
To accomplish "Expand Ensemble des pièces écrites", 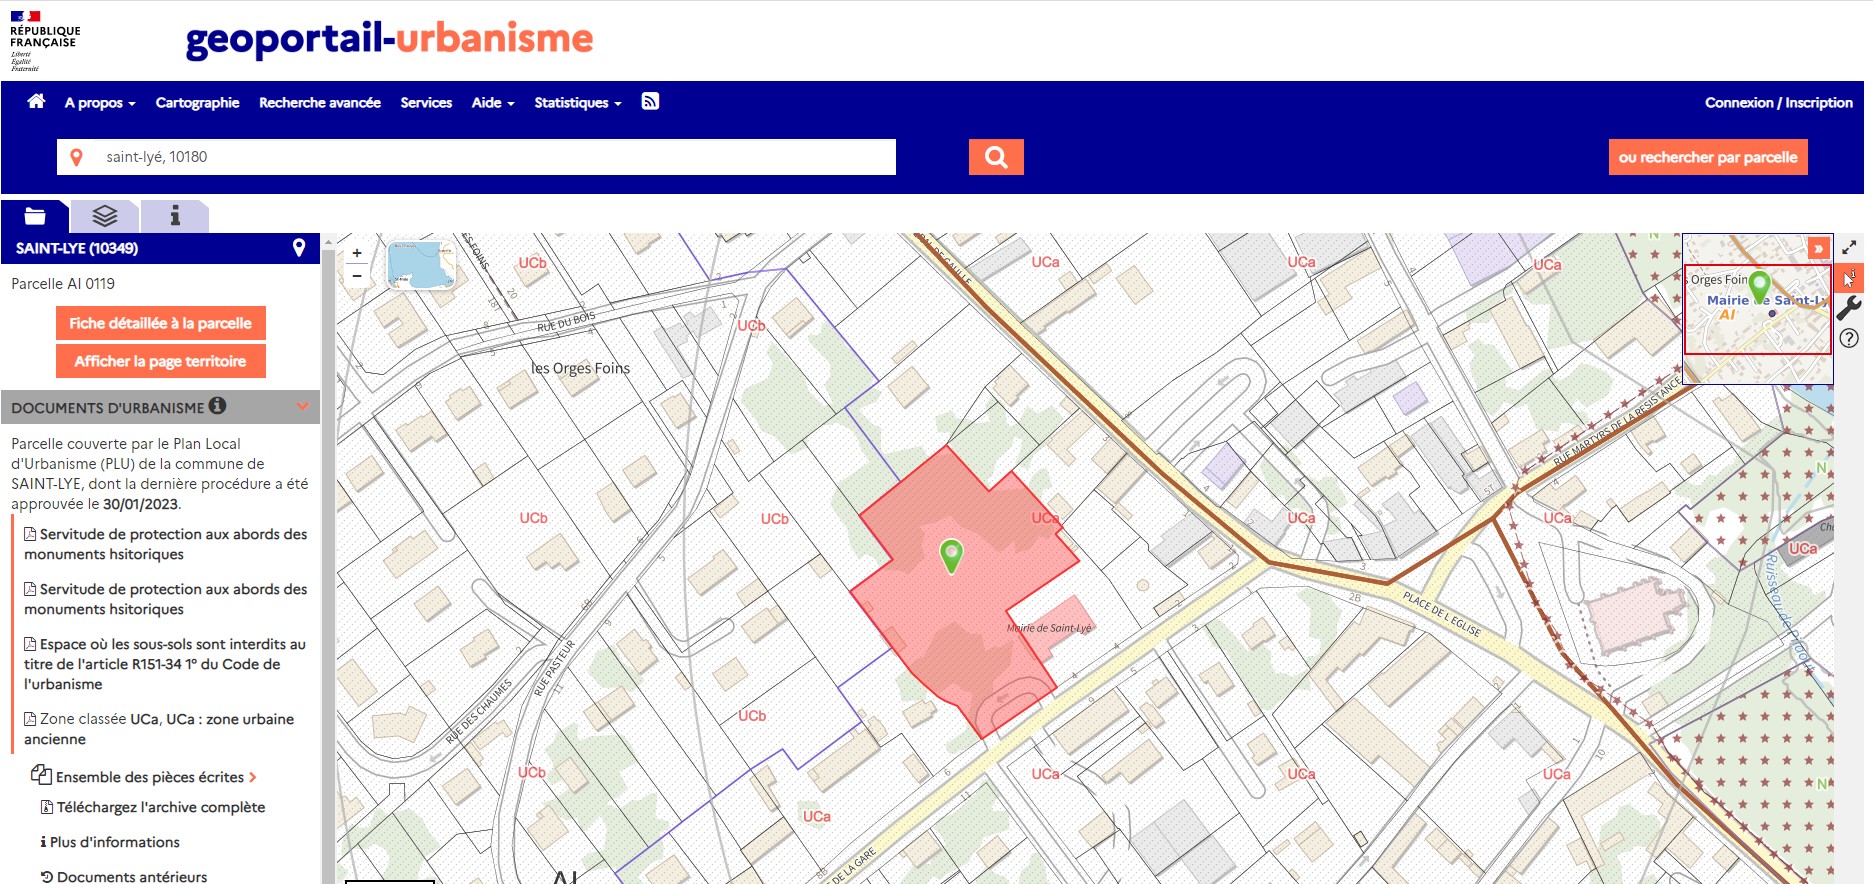I will pos(144,777).
